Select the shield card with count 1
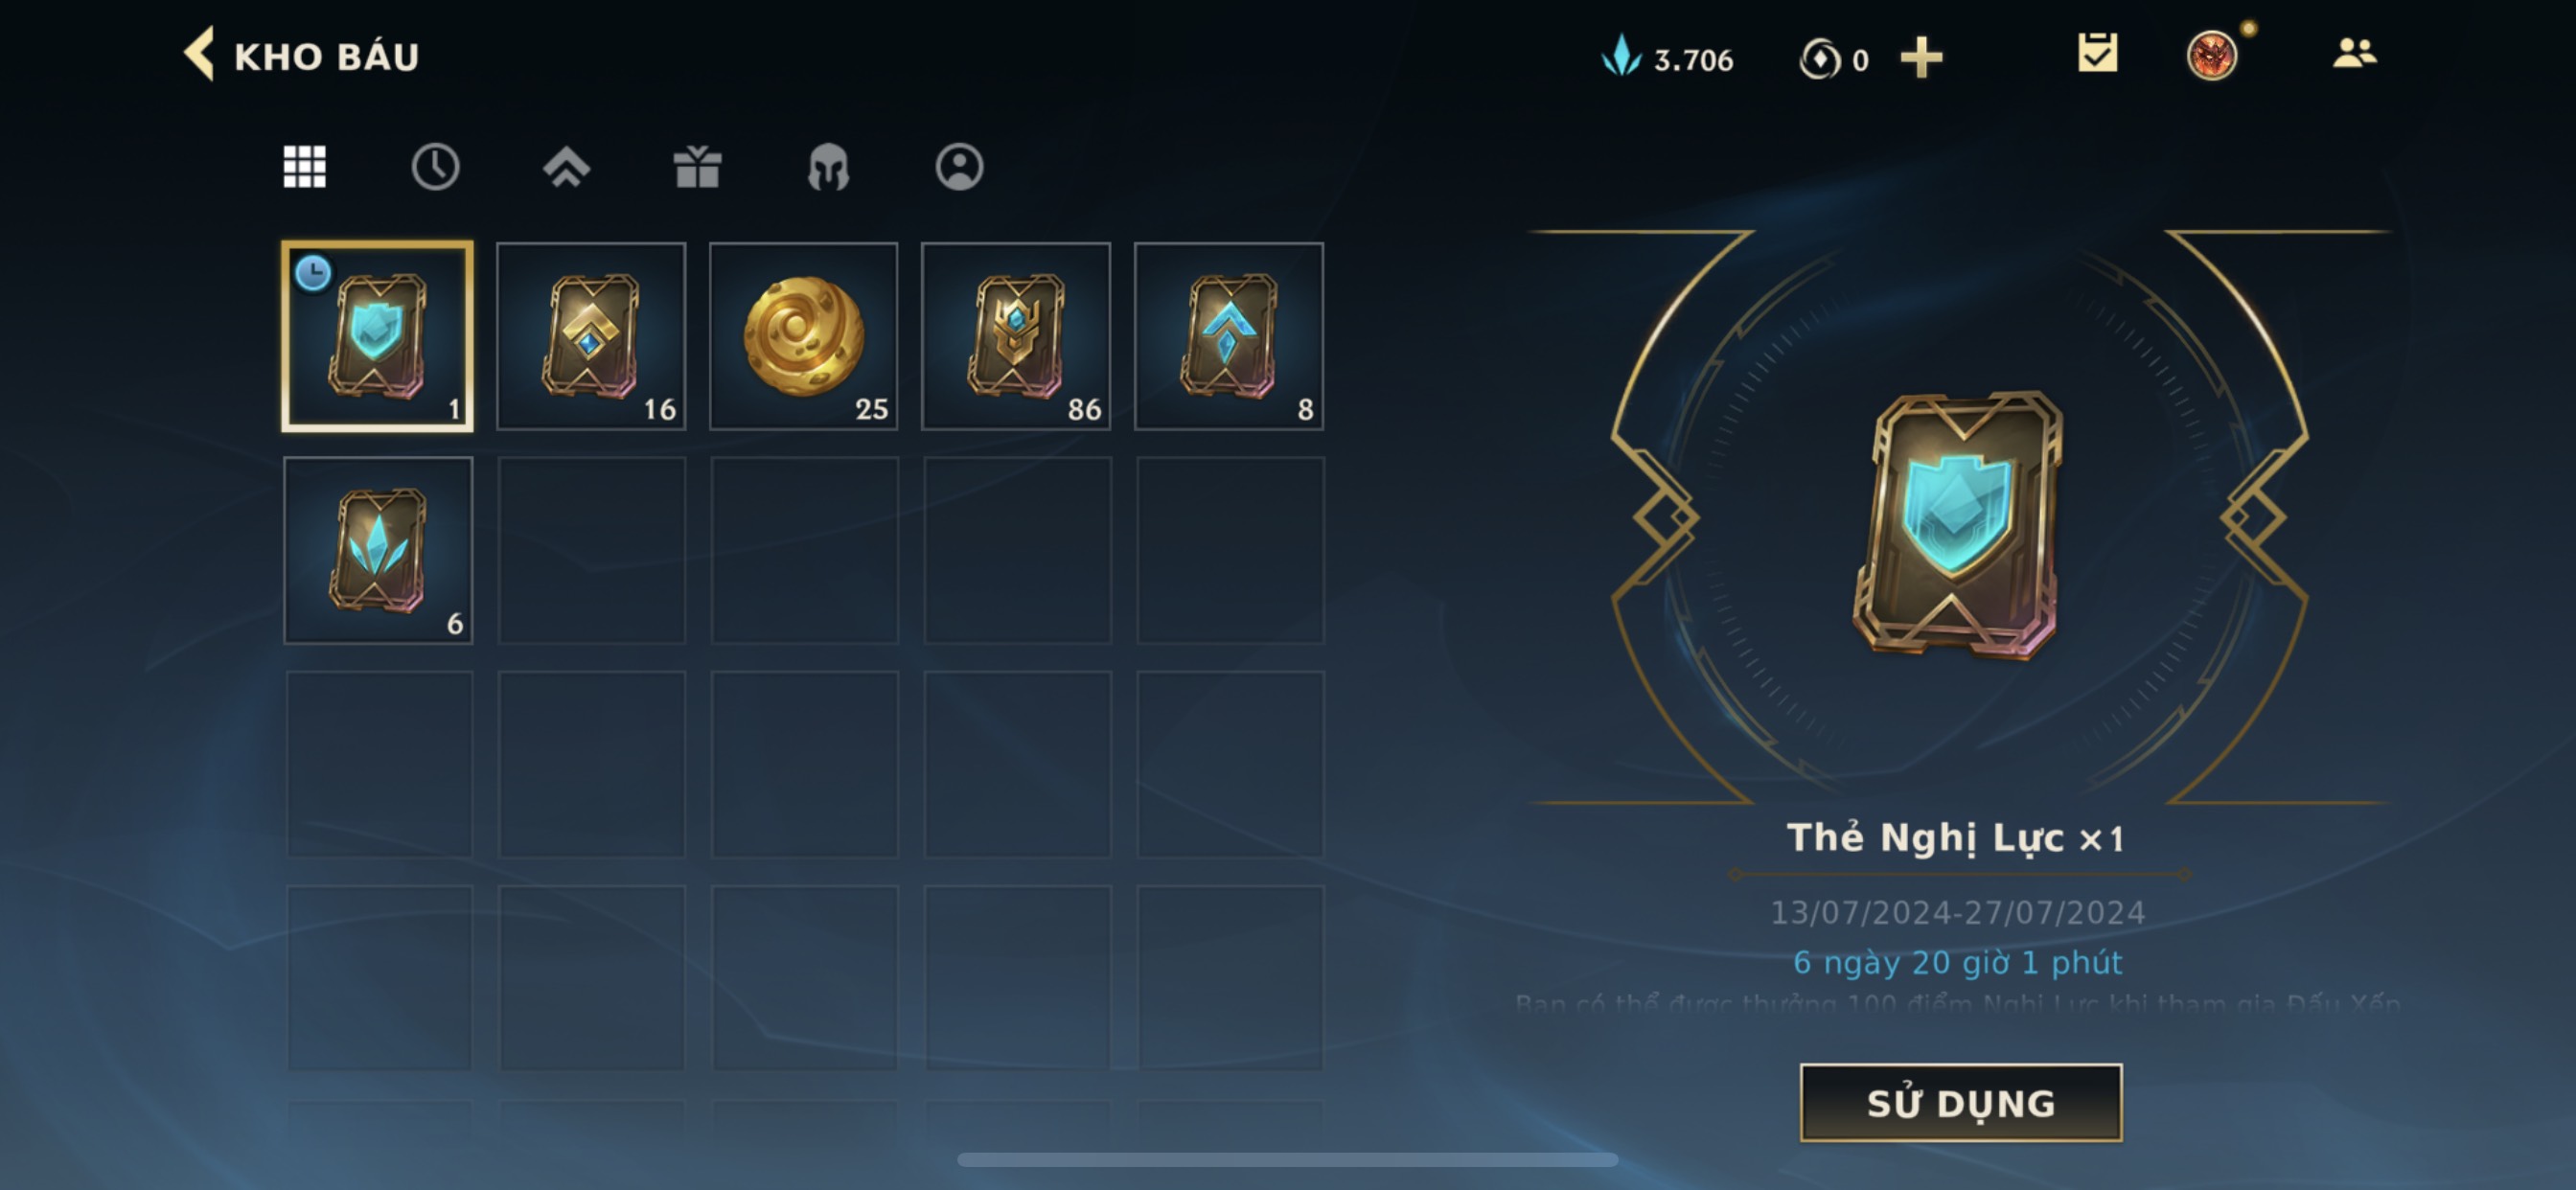Image resolution: width=2576 pixels, height=1190 pixels. coord(378,336)
